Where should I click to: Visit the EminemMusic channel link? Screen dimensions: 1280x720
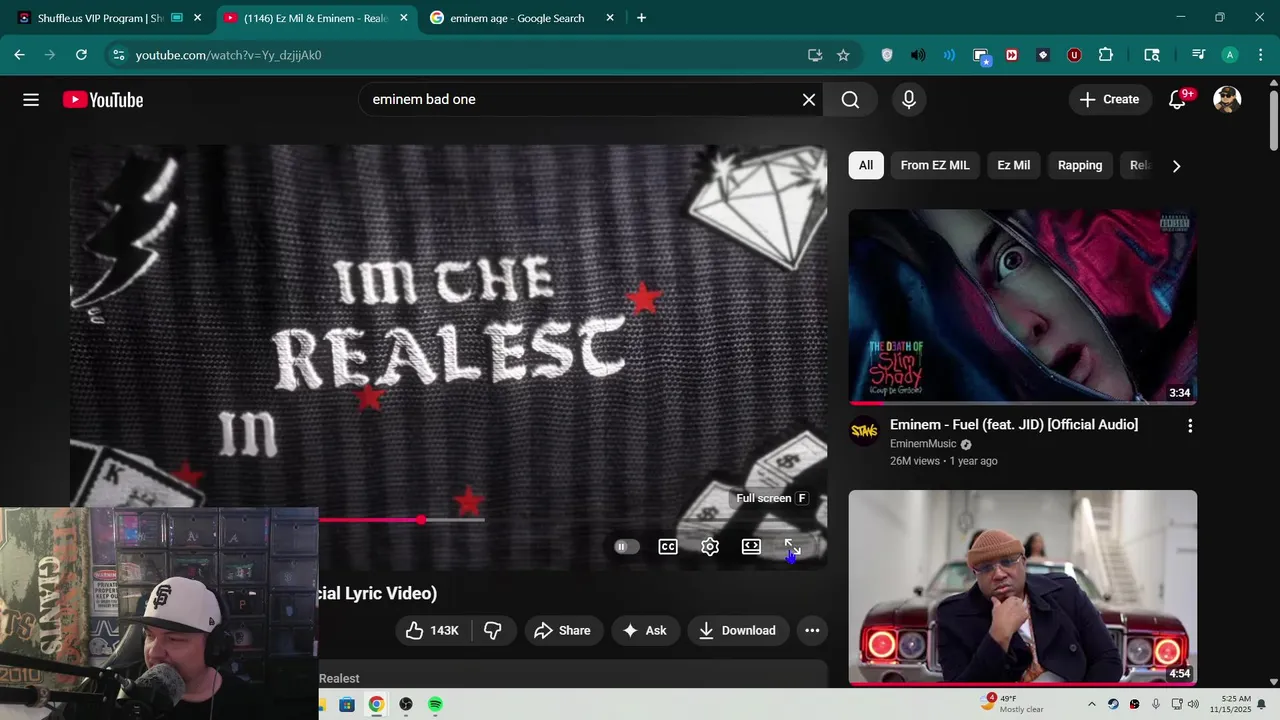click(x=923, y=444)
